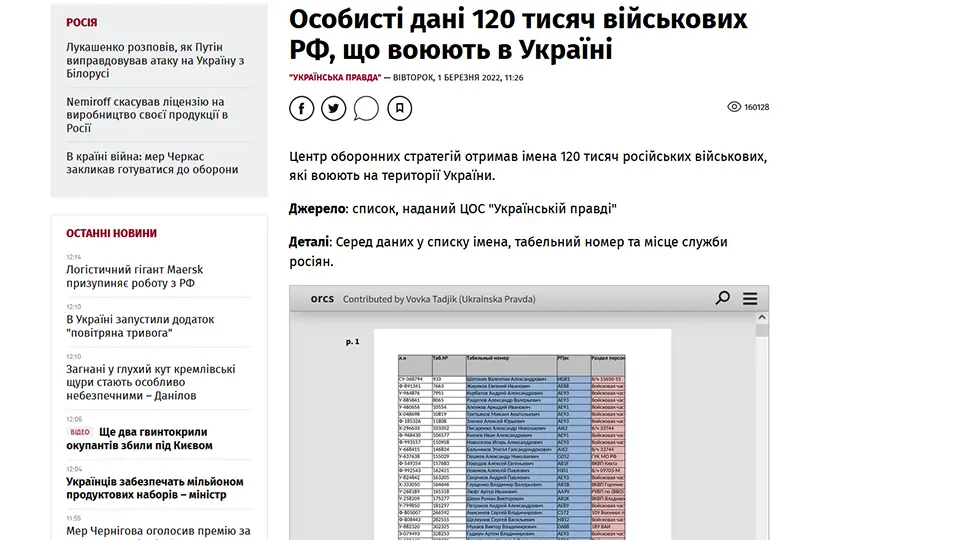
Task: Open the Danilov Kremlin rats news item
Action: point(151,382)
